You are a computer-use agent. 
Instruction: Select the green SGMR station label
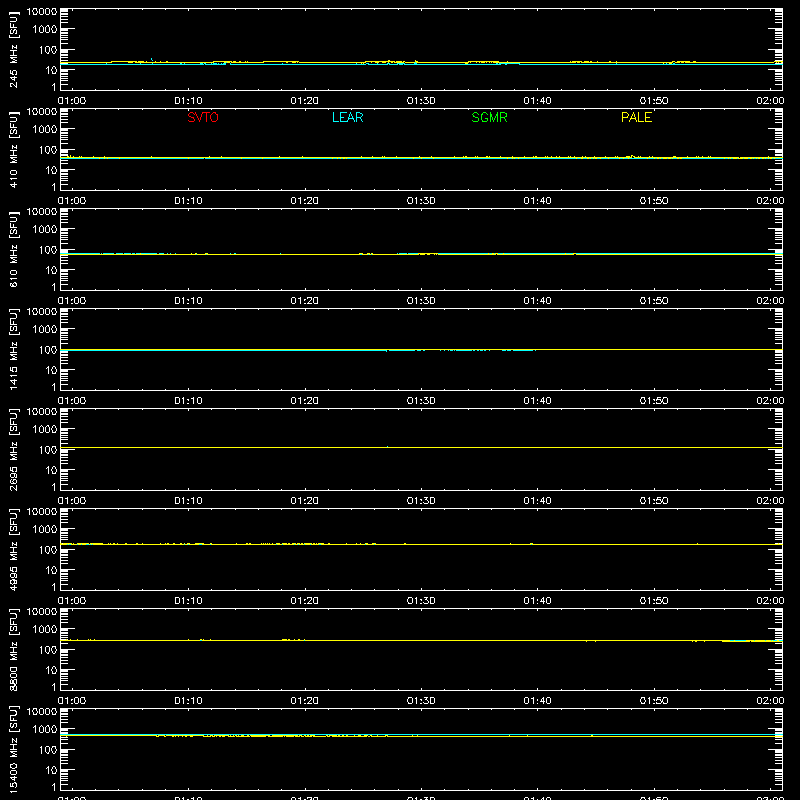pyautogui.click(x=489, y=117)
